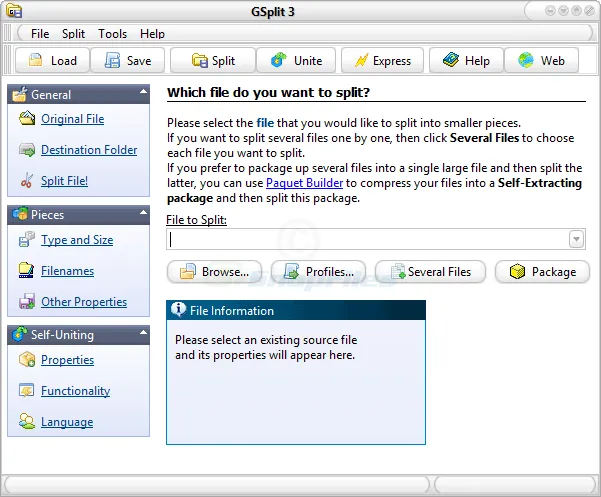Click the 'Which file do you want to split?' heading
Image resolution: width=601 pixels, height=497 pixels.
tap(268, 92)
